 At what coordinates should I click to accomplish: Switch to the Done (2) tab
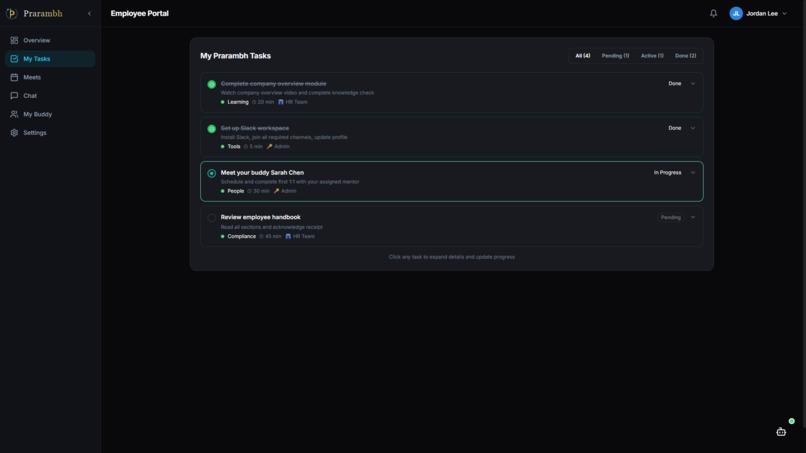click(685, 56)
